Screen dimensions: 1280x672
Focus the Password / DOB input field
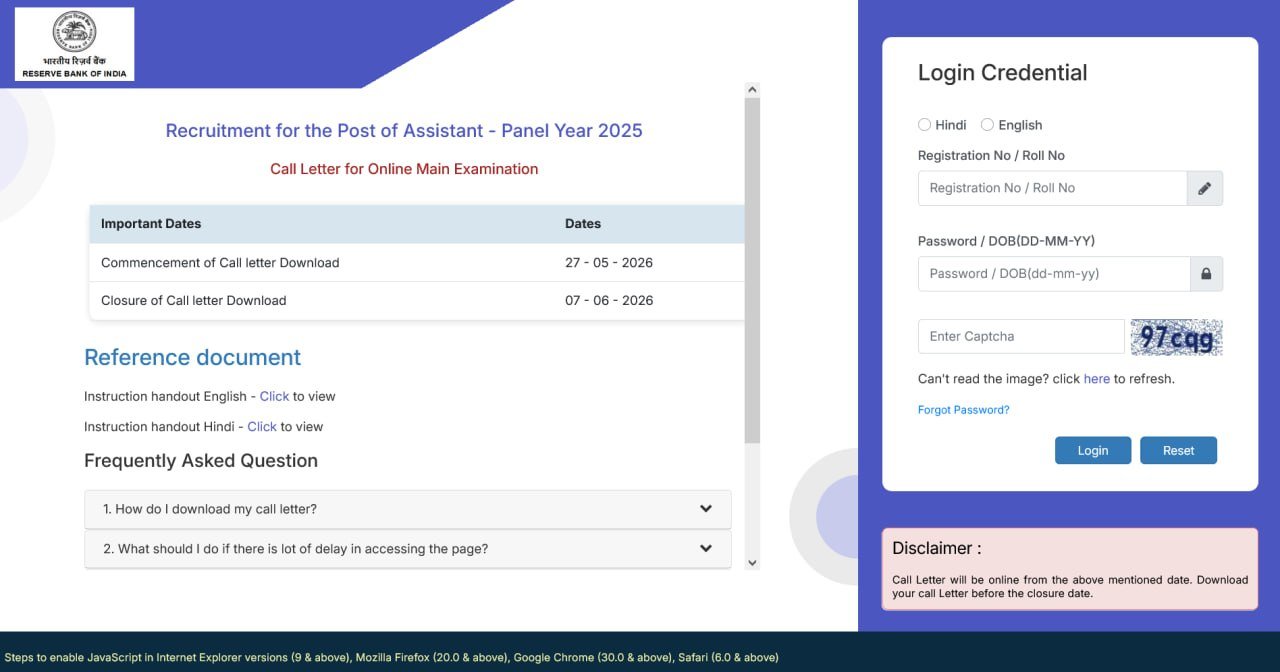(x=1054, y=274)
